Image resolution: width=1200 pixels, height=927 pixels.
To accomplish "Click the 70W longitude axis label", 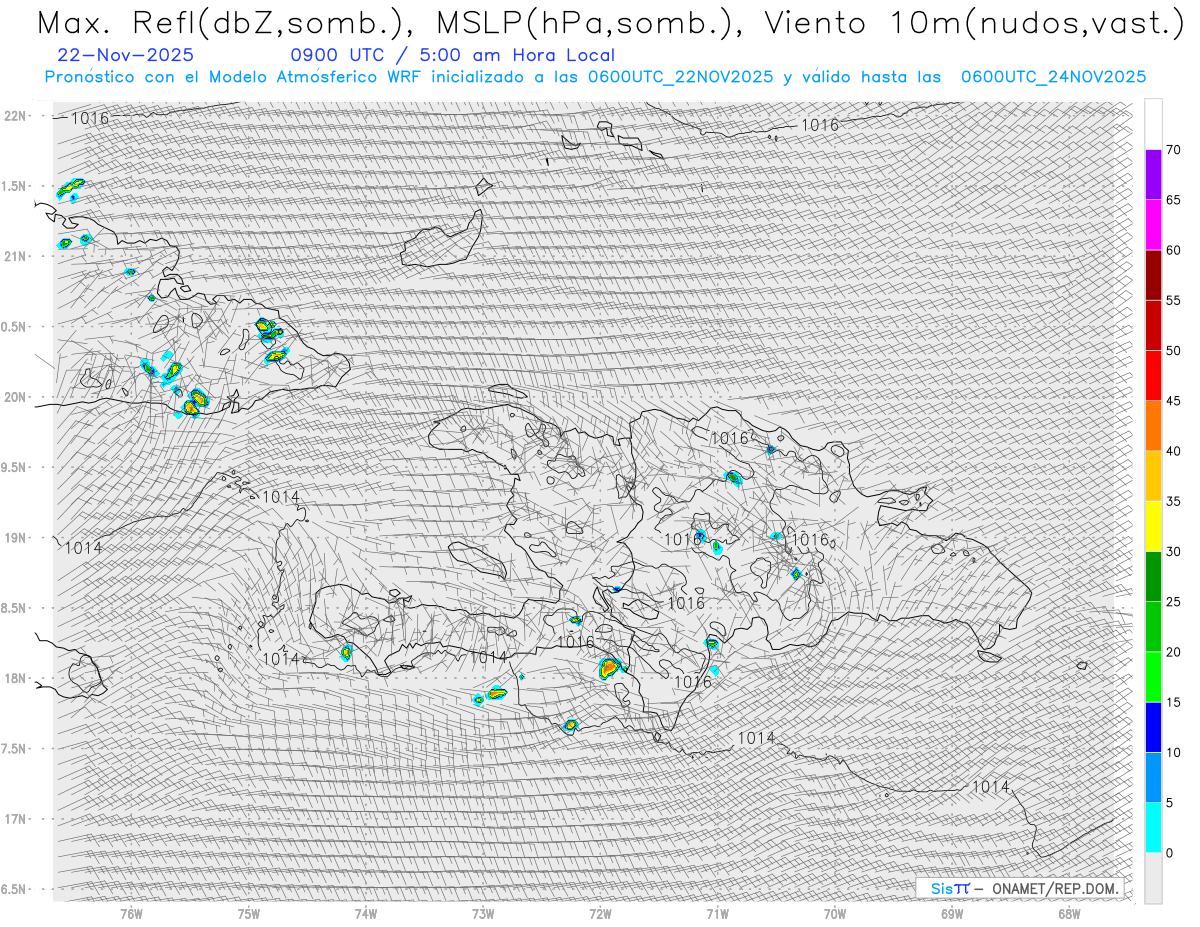I will 835,913.
